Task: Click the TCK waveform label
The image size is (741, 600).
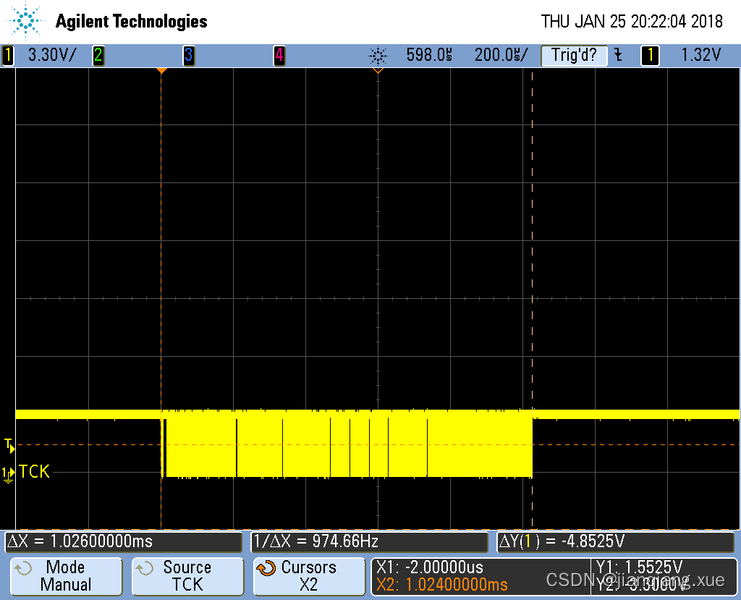Action: coord(34,471)
